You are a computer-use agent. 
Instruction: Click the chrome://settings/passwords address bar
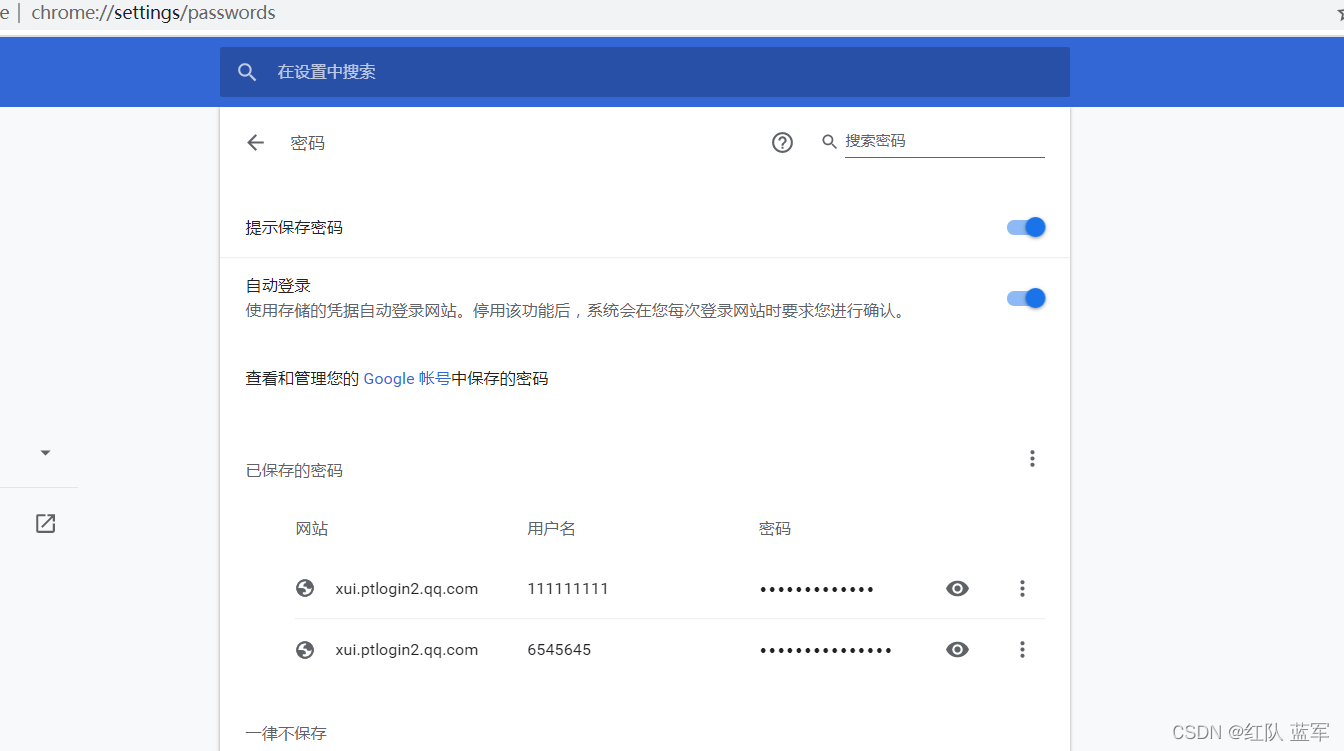tap(154, 13)
